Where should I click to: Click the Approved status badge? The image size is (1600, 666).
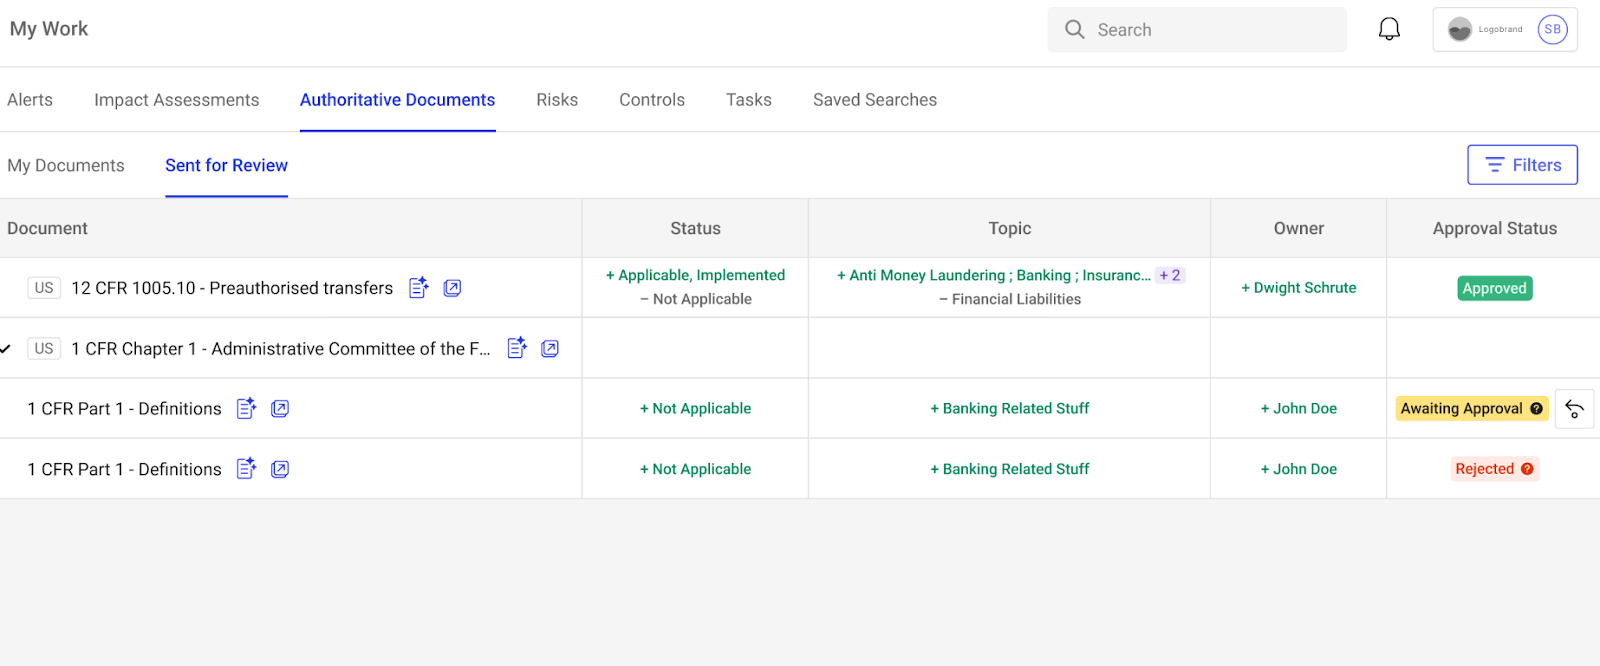tap(1494, 288)
